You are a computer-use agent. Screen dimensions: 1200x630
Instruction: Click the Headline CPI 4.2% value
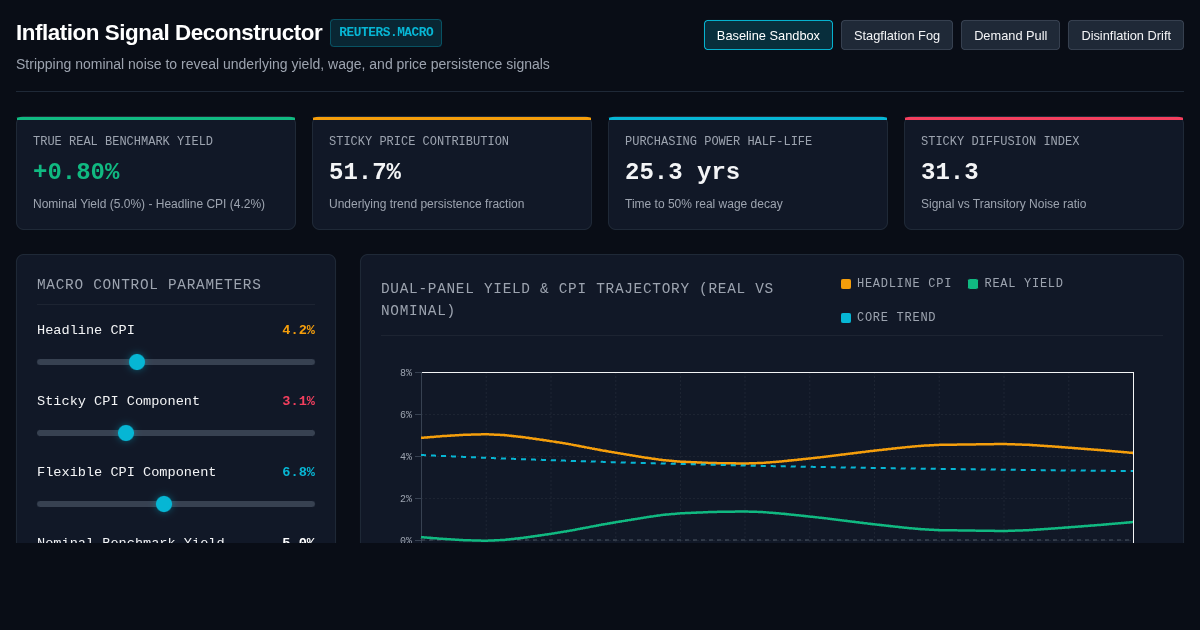click(x=298, y=331)
